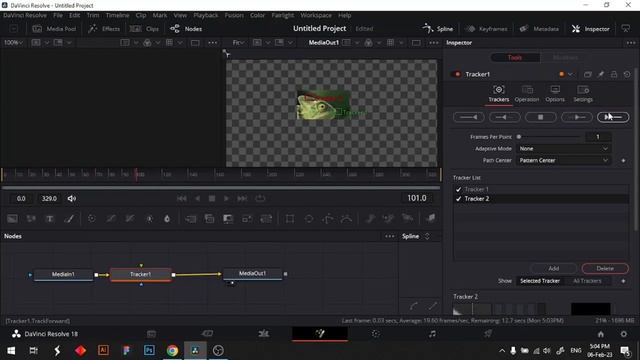Add an Ellipse mask tool
This screenshot has width=640, height=360.
click(x=309, y=219)
